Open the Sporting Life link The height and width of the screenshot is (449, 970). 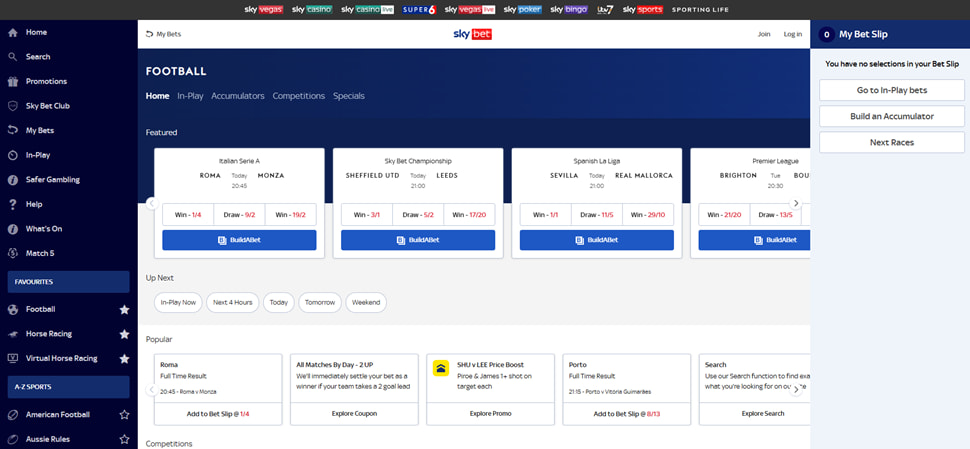700,9
